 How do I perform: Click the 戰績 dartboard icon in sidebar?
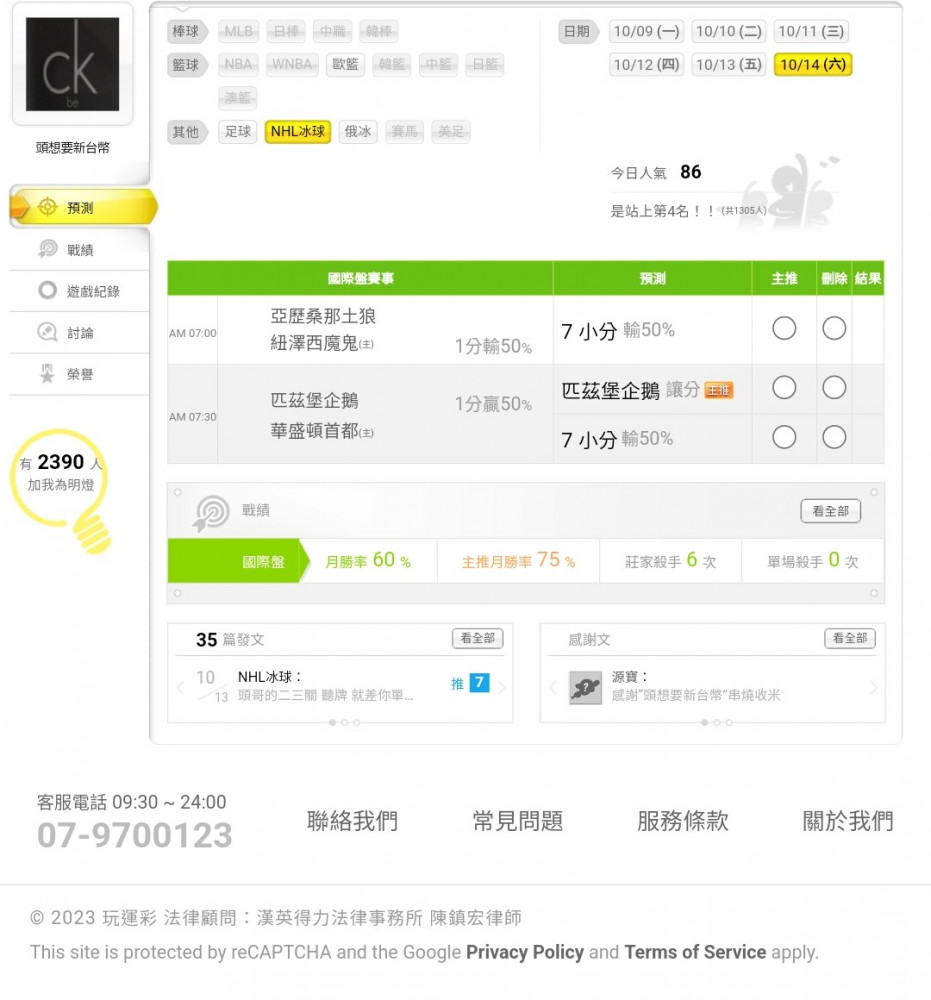[47, 249]
